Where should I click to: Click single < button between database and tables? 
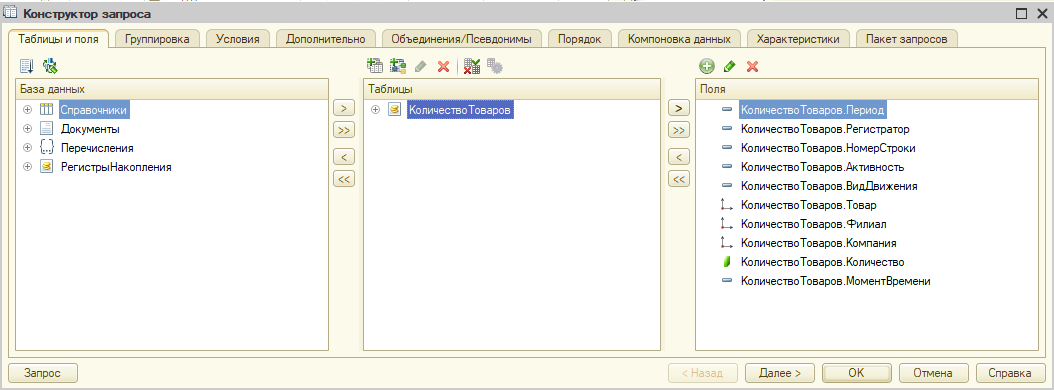[343, 157]
